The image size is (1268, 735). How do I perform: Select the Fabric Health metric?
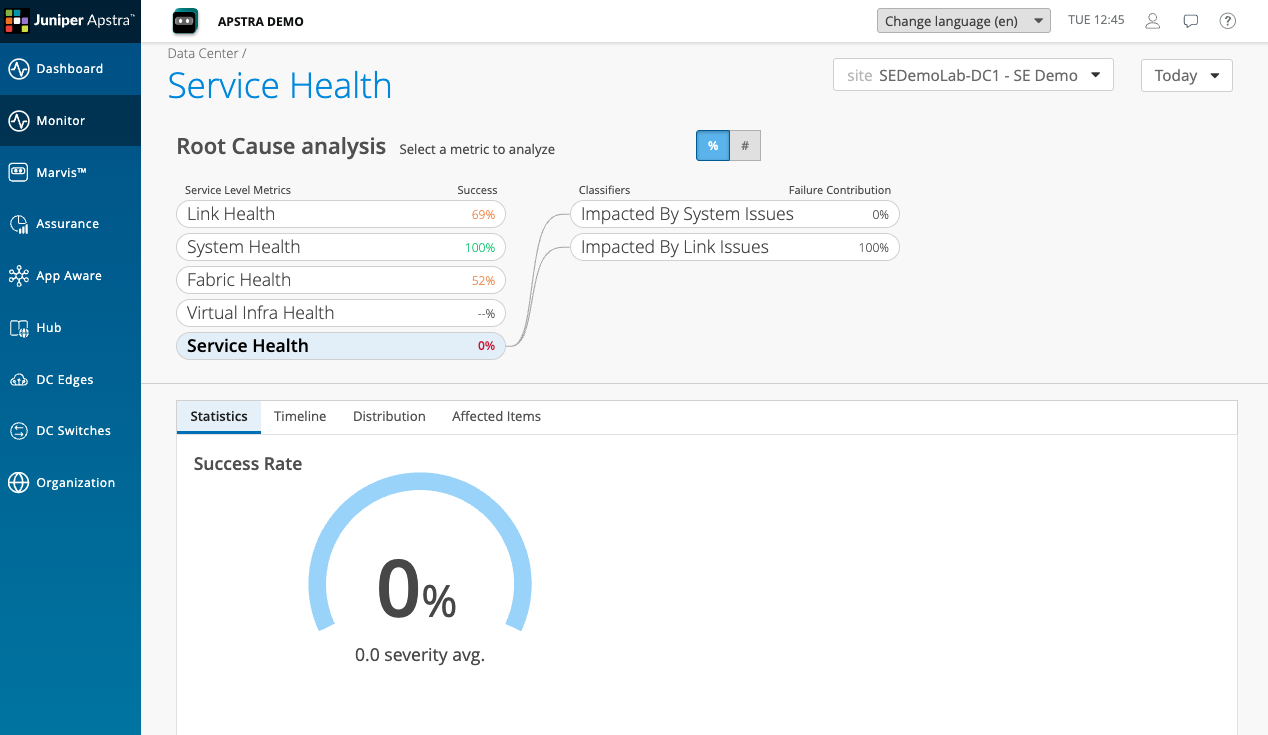[x=341, y=280]
